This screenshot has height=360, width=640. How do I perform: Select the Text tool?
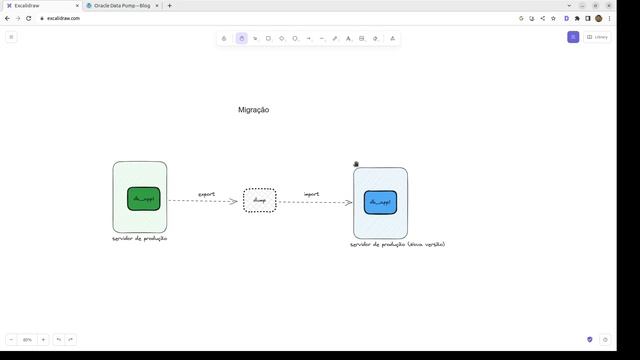pos(349,38)
